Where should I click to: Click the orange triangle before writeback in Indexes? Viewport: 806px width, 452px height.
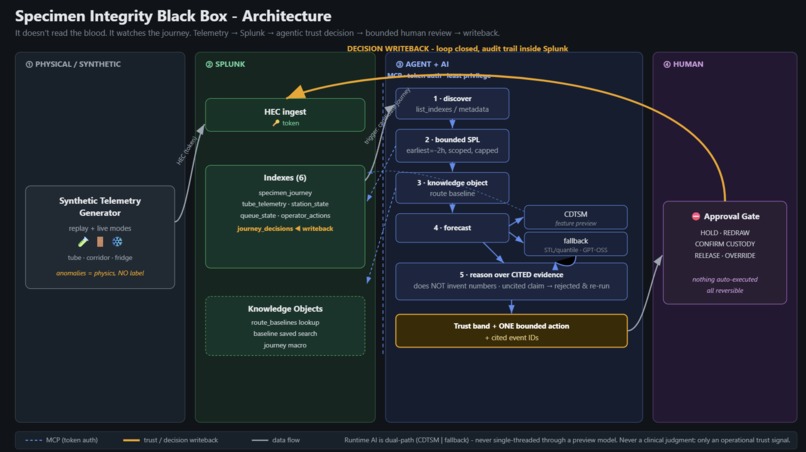point(297,228)
